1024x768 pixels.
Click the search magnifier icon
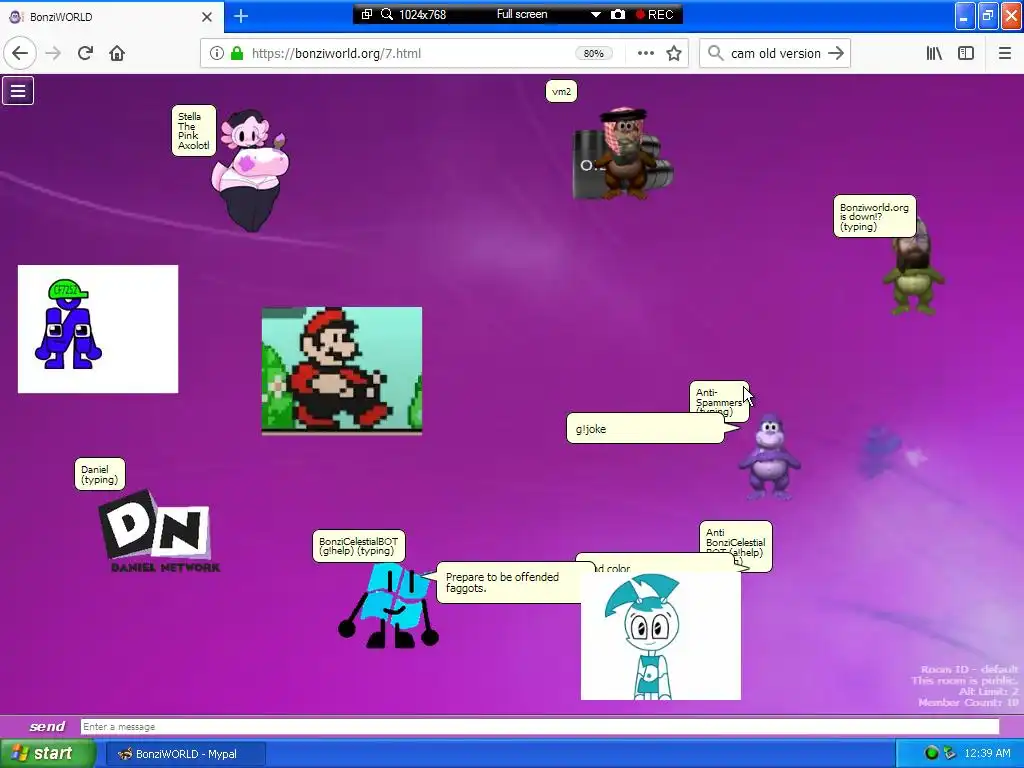pos(715,53)
